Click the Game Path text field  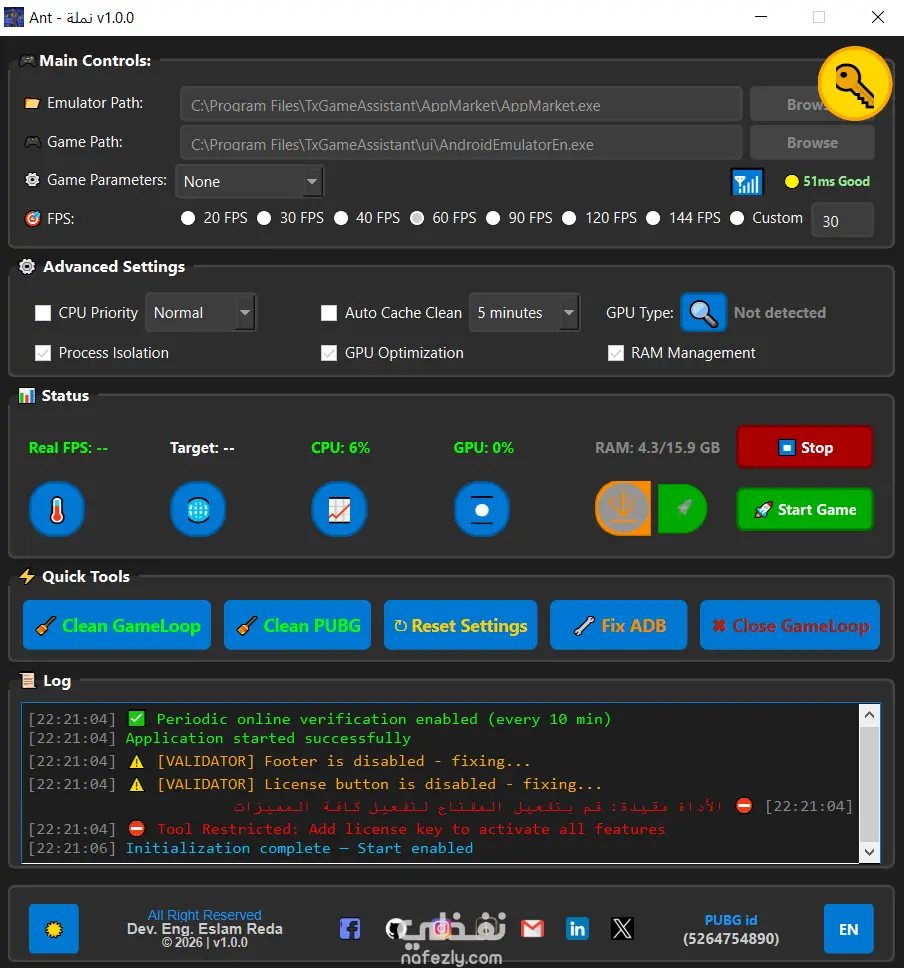[461, 143]
